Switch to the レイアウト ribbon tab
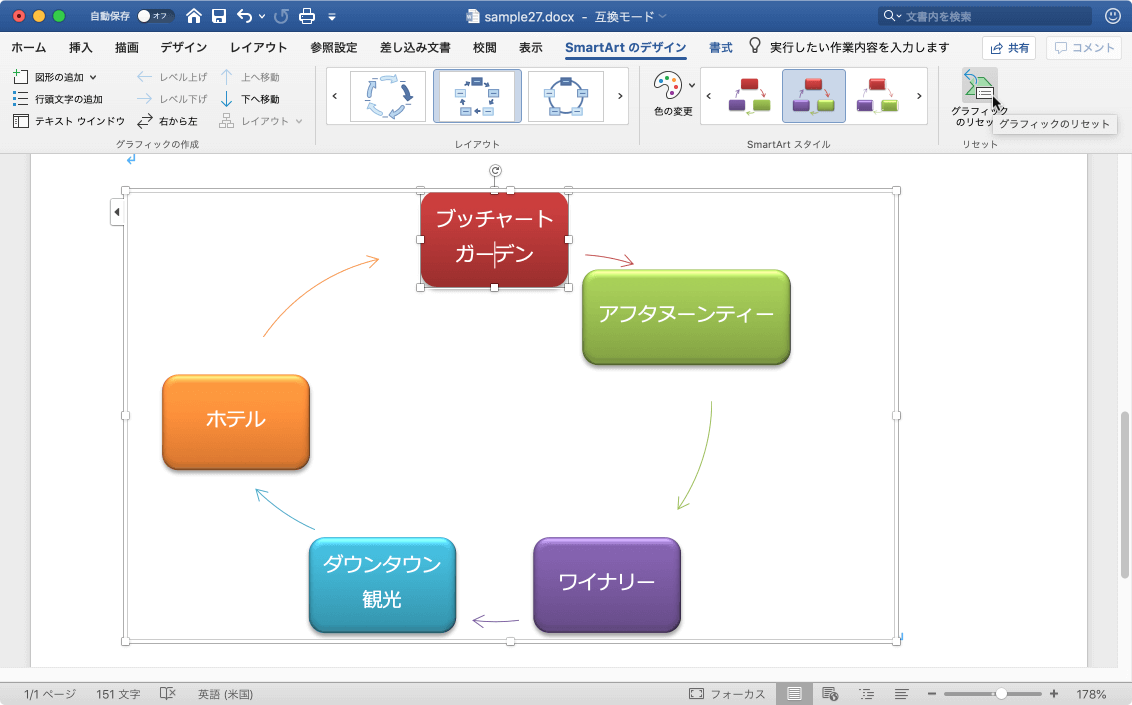Image resolution: width=1132 pixels, height=705 pixels. pyautogui.click(x=258, y=48)
